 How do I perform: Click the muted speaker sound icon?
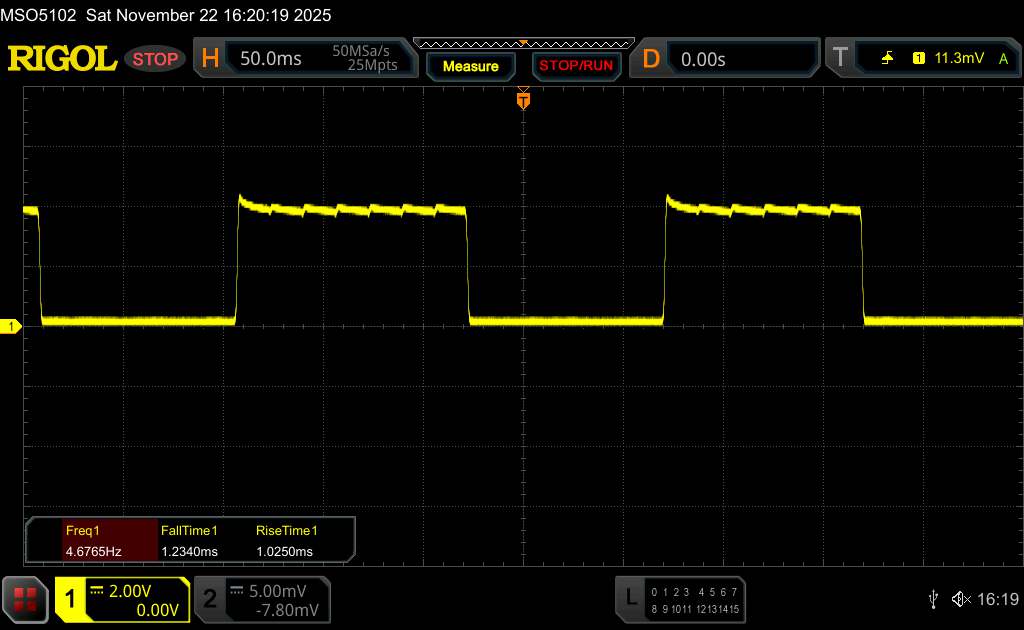click(x=960, y=599)
